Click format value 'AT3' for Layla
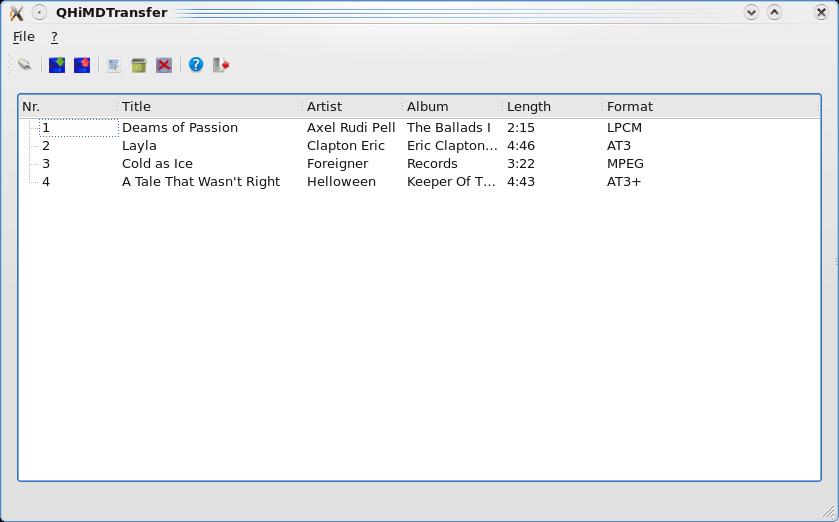Viewport: 839px width, 522px height. pos(619,146)
